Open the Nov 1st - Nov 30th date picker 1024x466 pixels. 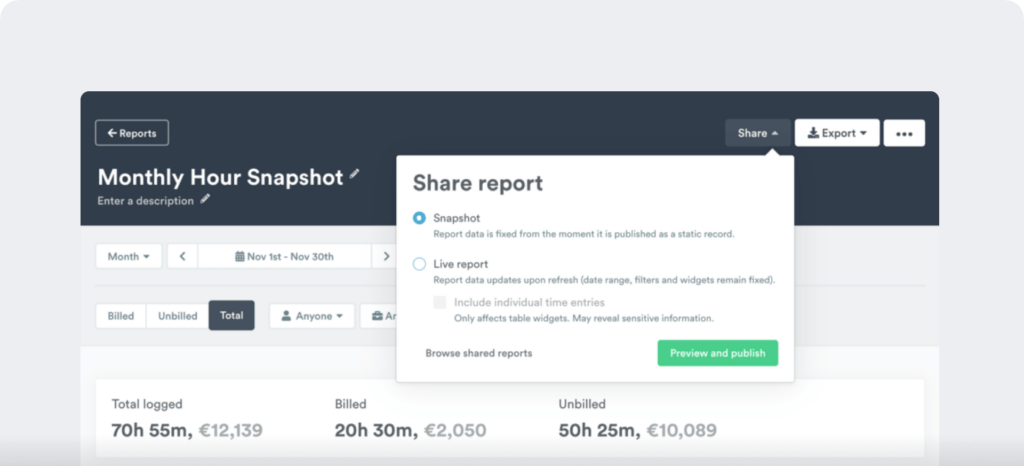(x=285, y=256)
